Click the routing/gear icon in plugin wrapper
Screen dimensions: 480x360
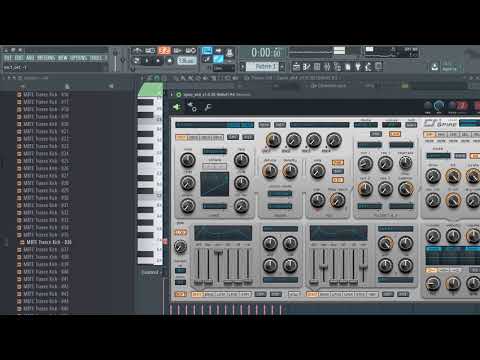click(192, 107)
